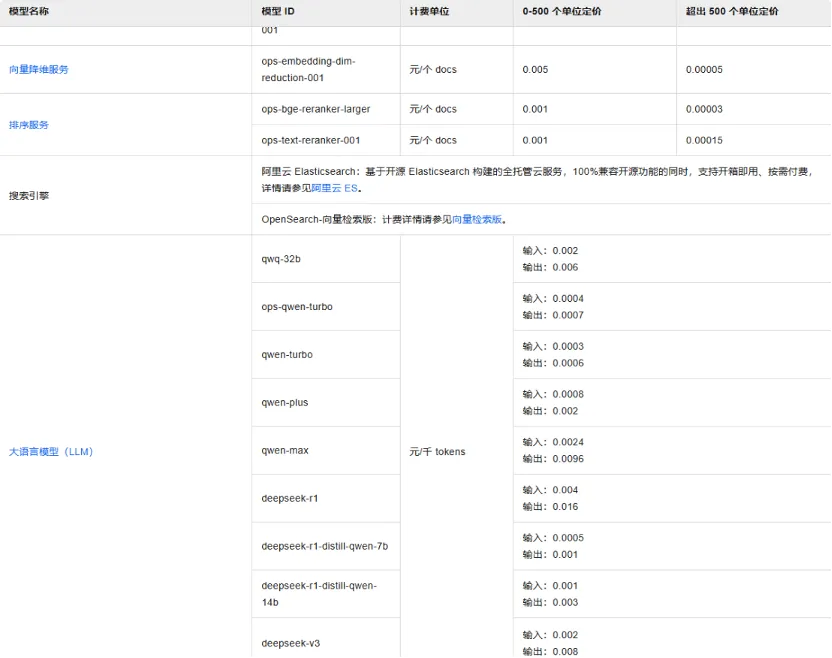Click the 输出: 0.016 value
Viewport: 832px width, 658px height.
pos(550,507)
